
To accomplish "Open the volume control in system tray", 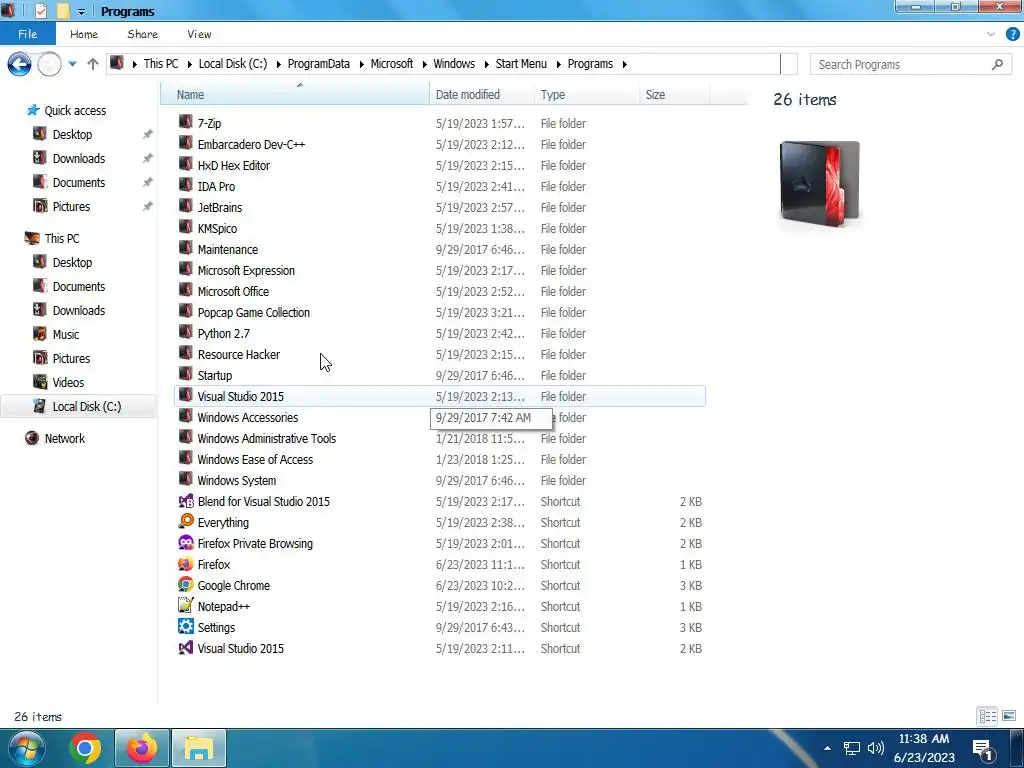I will pyautogui.click(x=875, y=748).
